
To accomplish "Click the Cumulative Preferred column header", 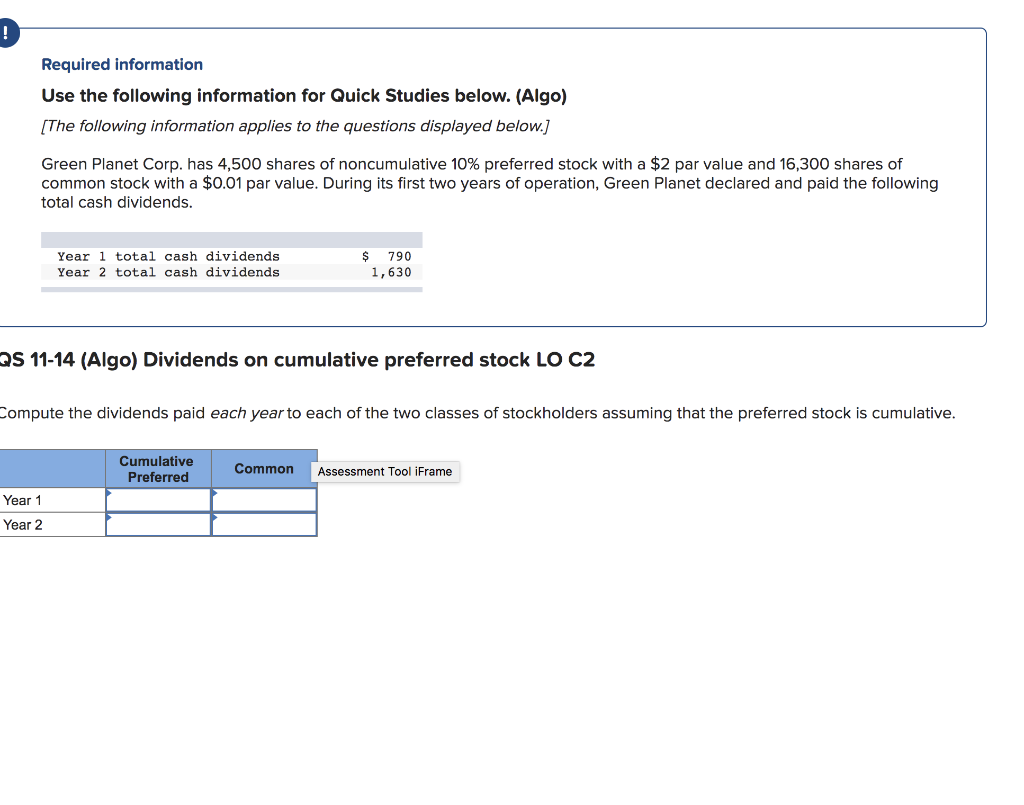I will [x=158, y=469].
